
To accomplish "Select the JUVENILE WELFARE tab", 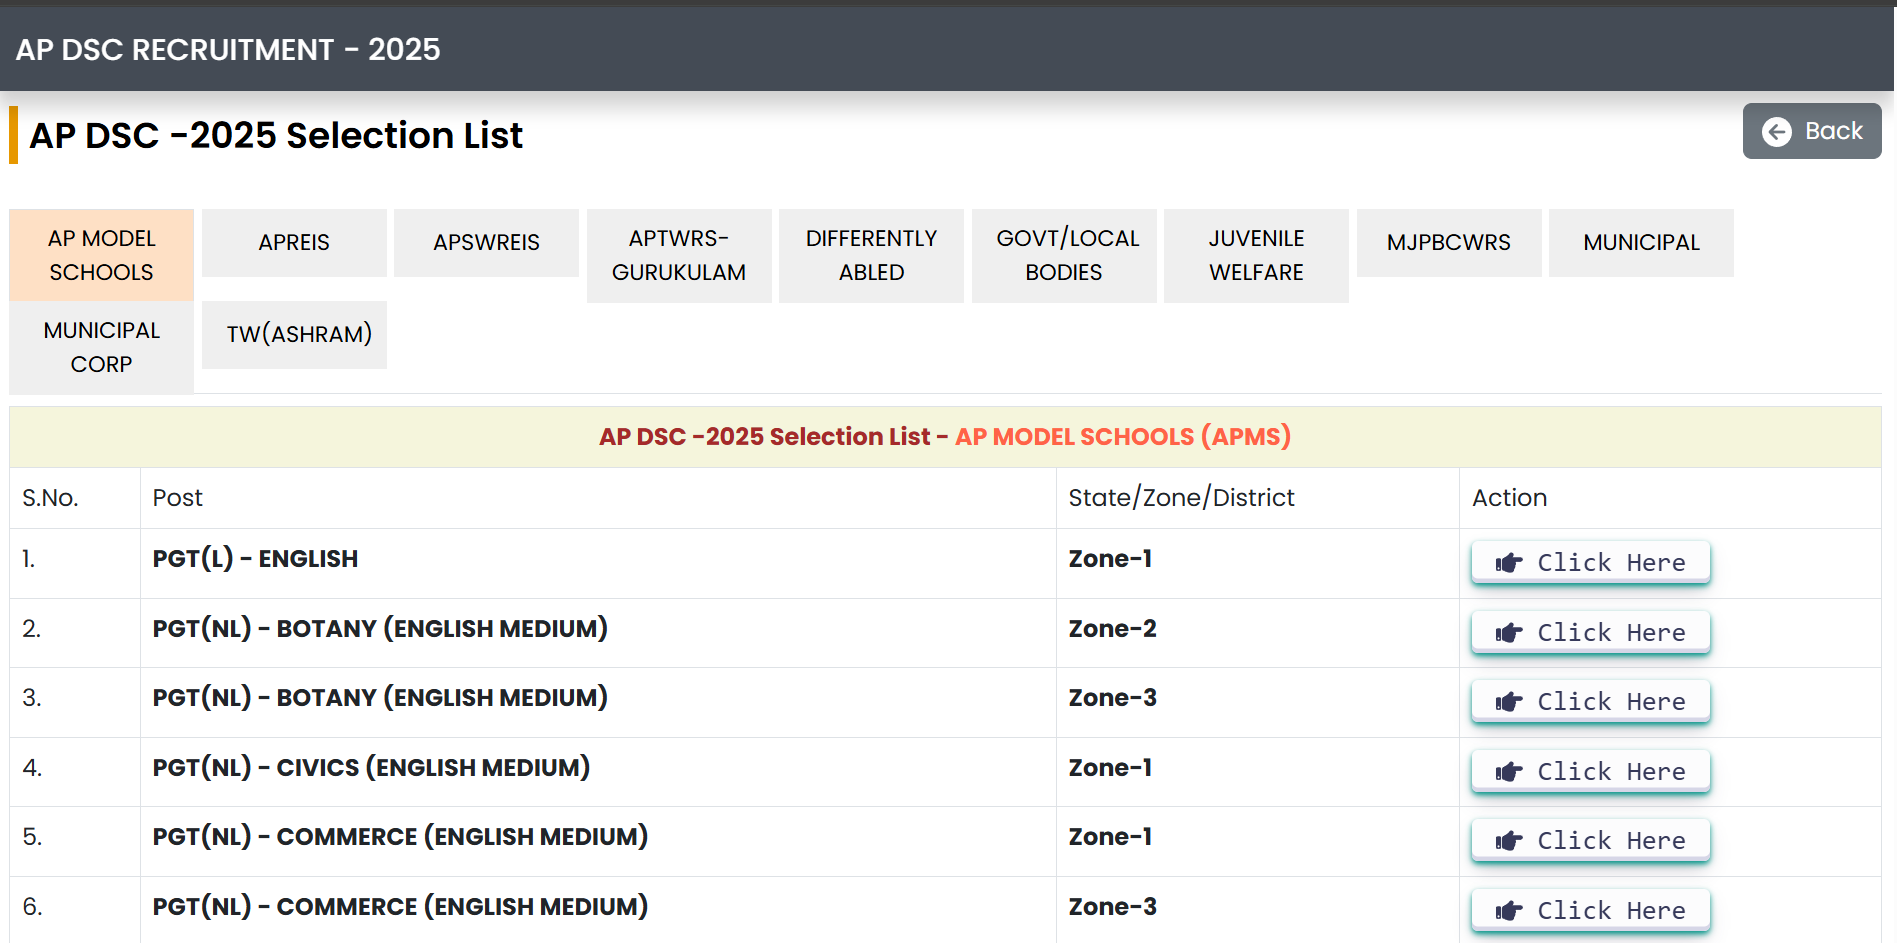I will [1255, 255].
